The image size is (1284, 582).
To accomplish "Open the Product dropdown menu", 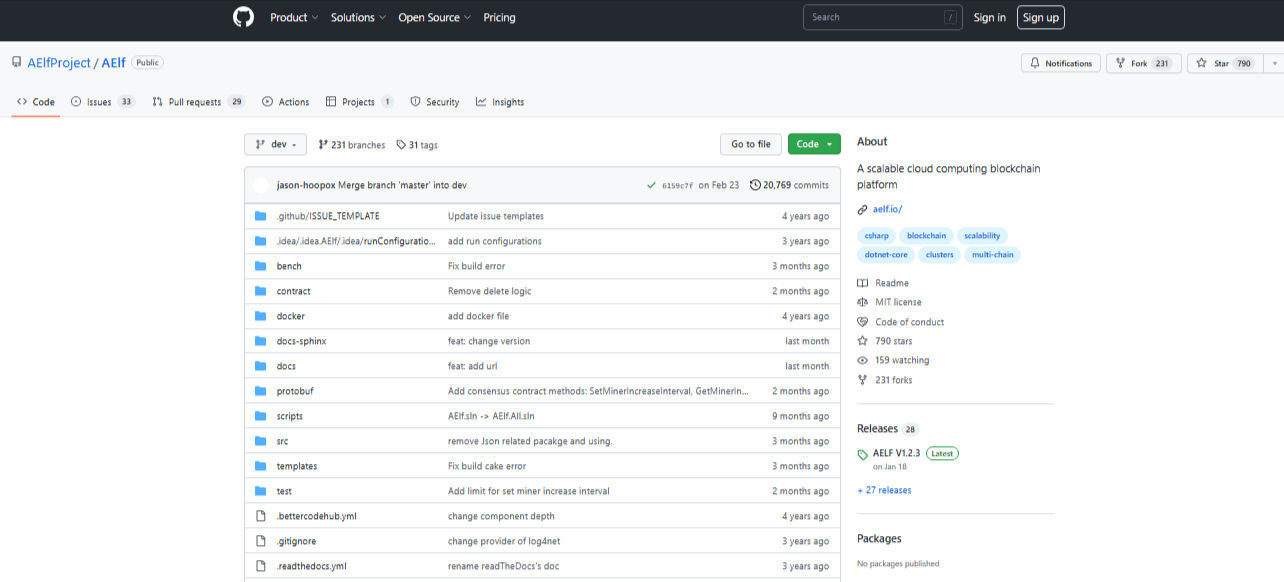I will (294, 17).
